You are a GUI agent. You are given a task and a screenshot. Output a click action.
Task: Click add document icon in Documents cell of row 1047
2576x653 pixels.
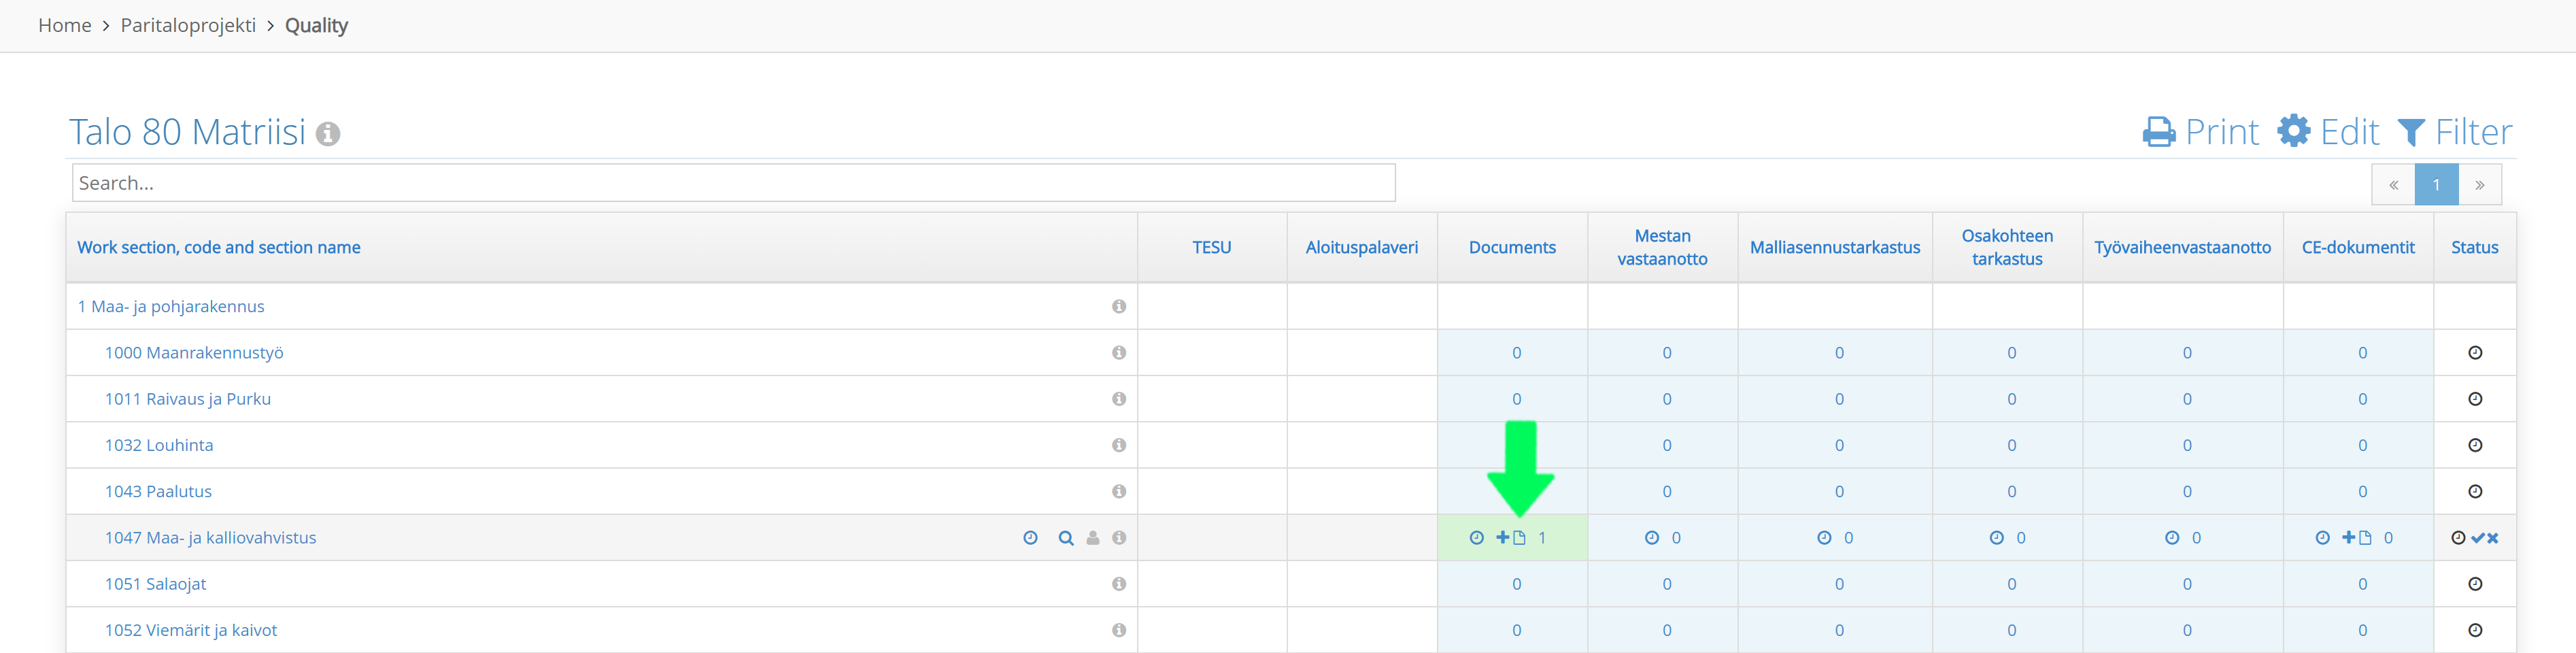(1511, 538)
